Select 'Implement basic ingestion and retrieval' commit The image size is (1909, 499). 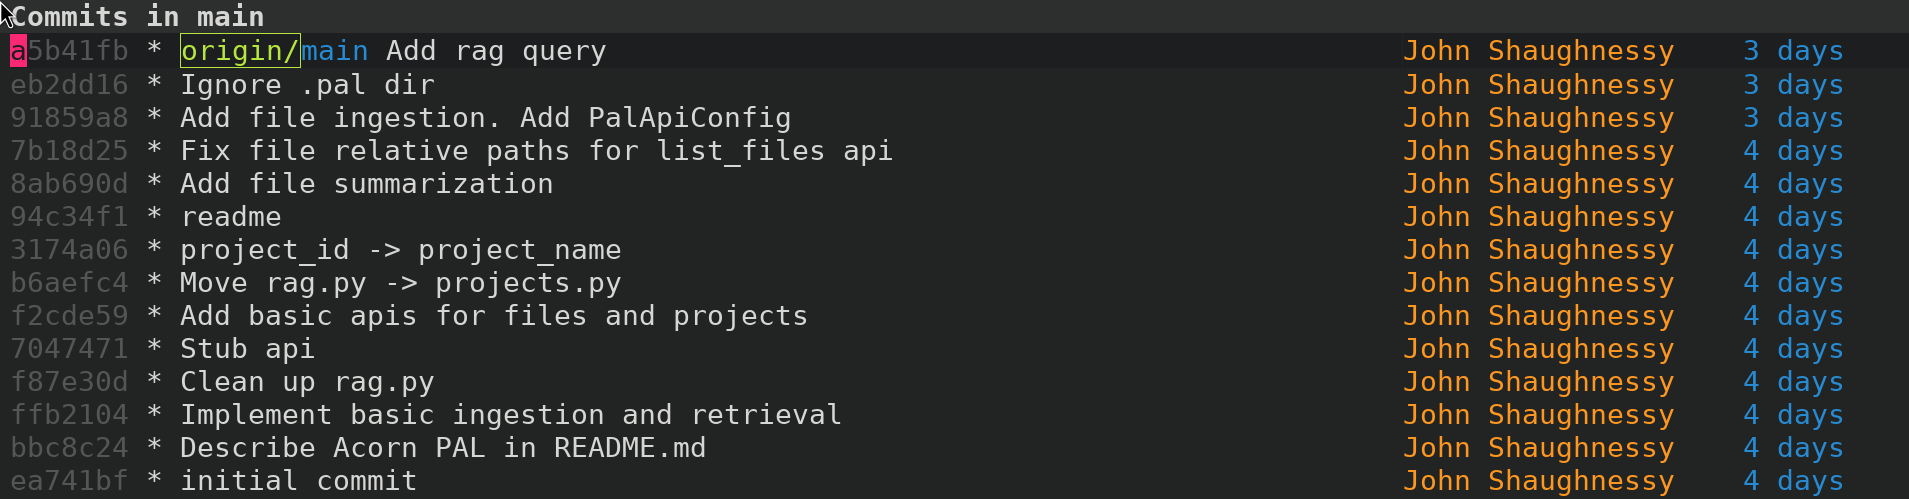pyautogui.click(x=954, y=415)
